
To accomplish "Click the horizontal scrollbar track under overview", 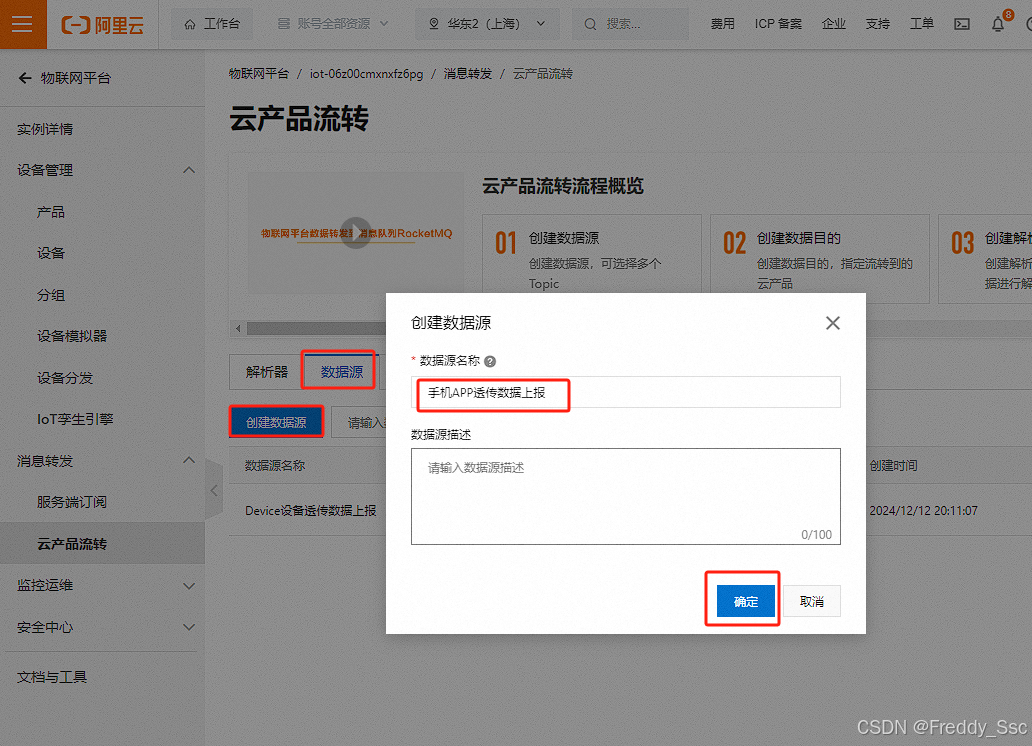I will point(632,328).
